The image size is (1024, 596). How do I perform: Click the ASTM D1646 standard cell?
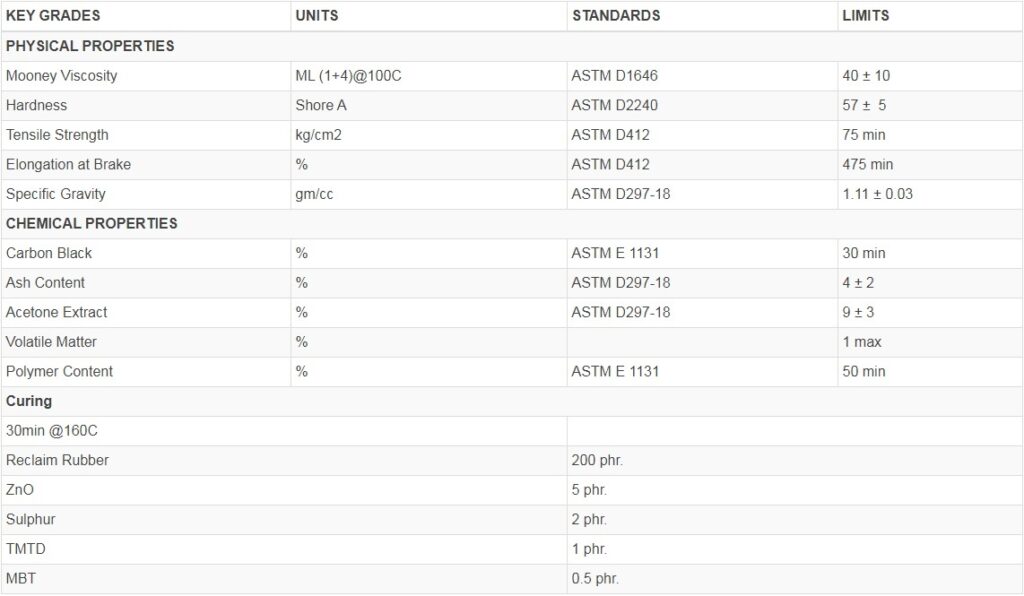(614, 76)
